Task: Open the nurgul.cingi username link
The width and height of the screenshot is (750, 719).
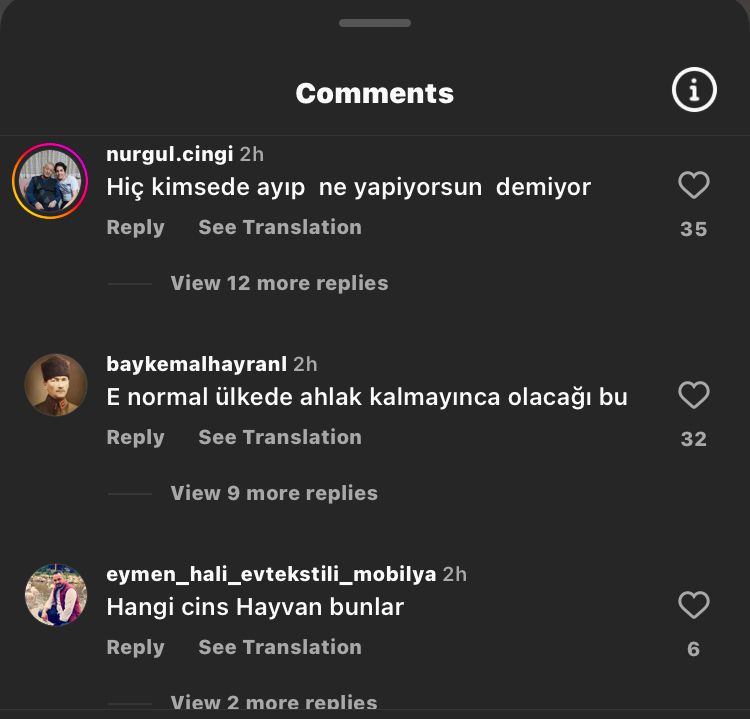Action: 170,154
